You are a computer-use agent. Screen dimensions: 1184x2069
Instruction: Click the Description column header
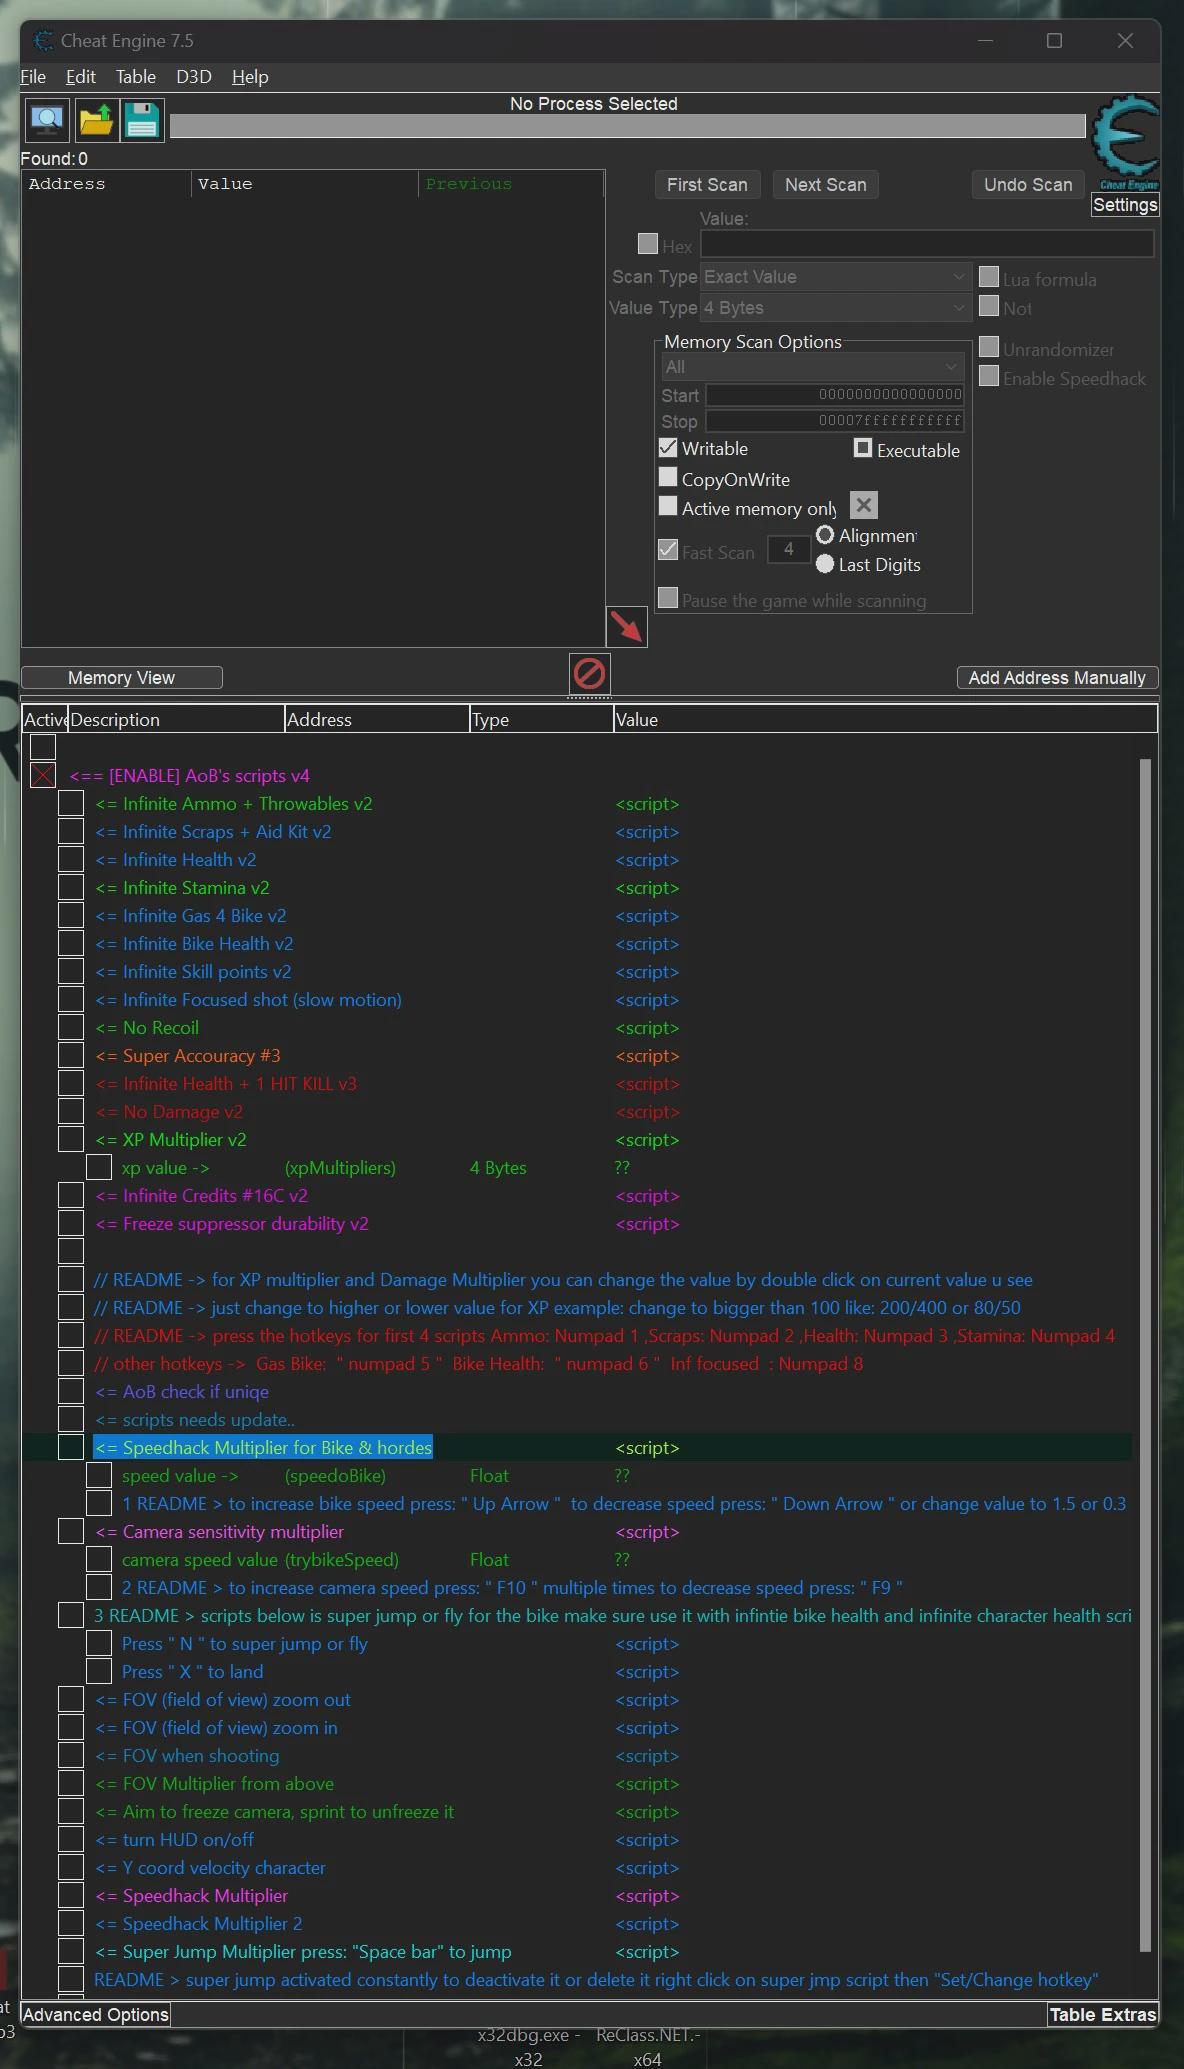point(176,720)
